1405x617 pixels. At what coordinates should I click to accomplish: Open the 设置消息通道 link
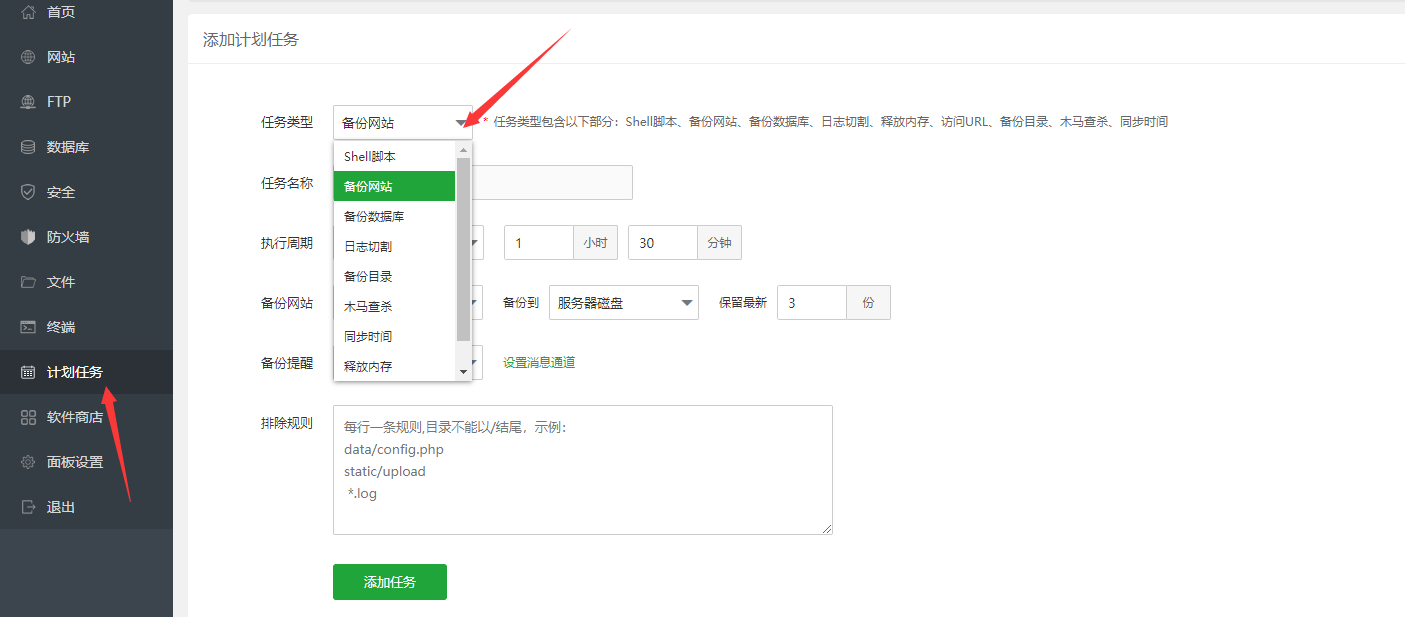(538, 362)
